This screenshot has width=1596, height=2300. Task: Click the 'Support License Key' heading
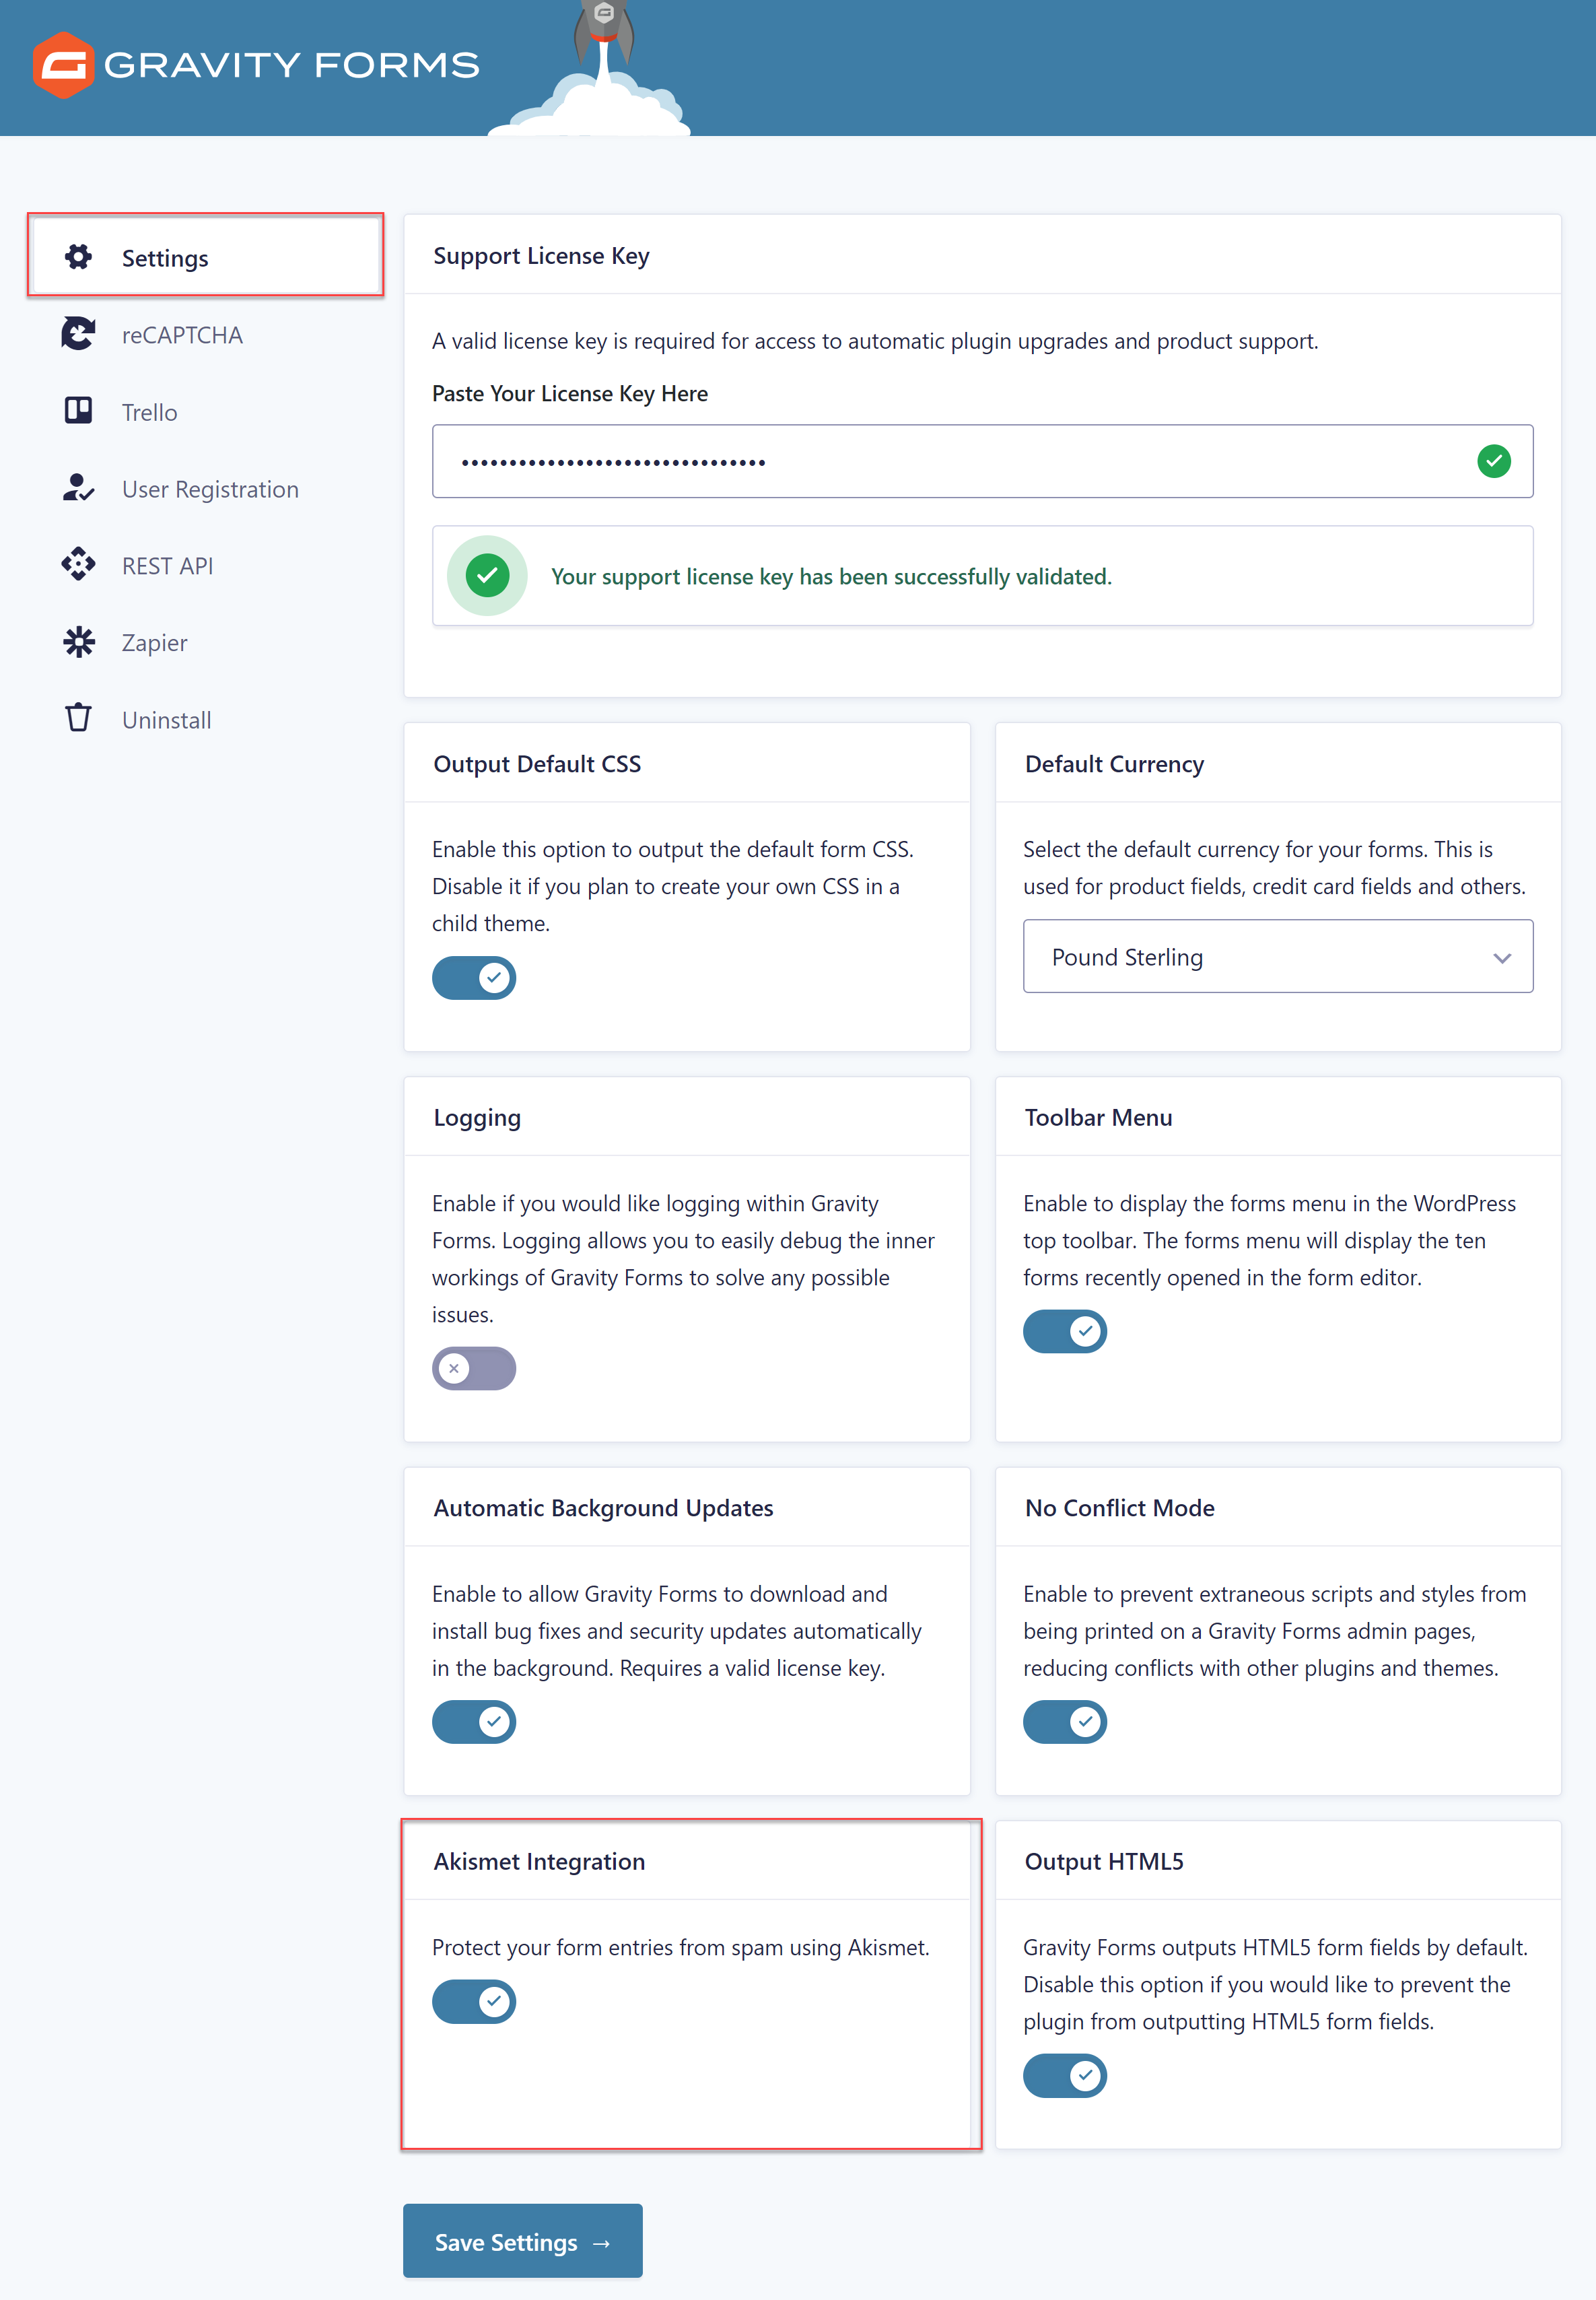point(541,256)
